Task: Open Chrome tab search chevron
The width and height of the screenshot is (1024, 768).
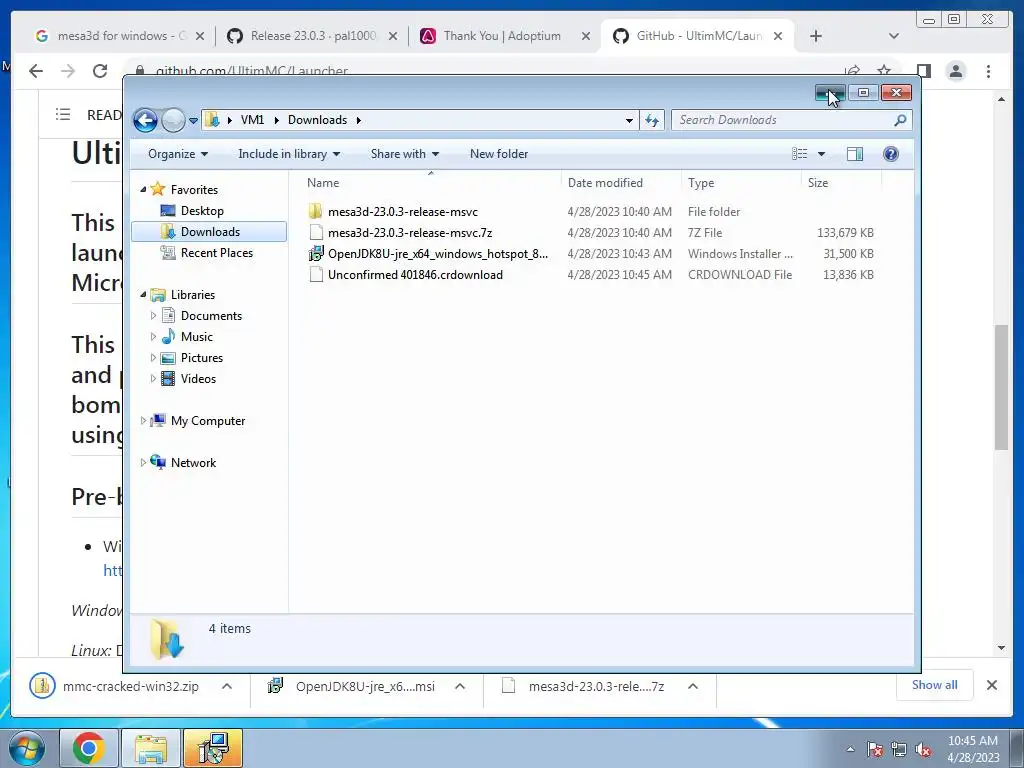Action: pyautogui.click(x=894, y=36)
